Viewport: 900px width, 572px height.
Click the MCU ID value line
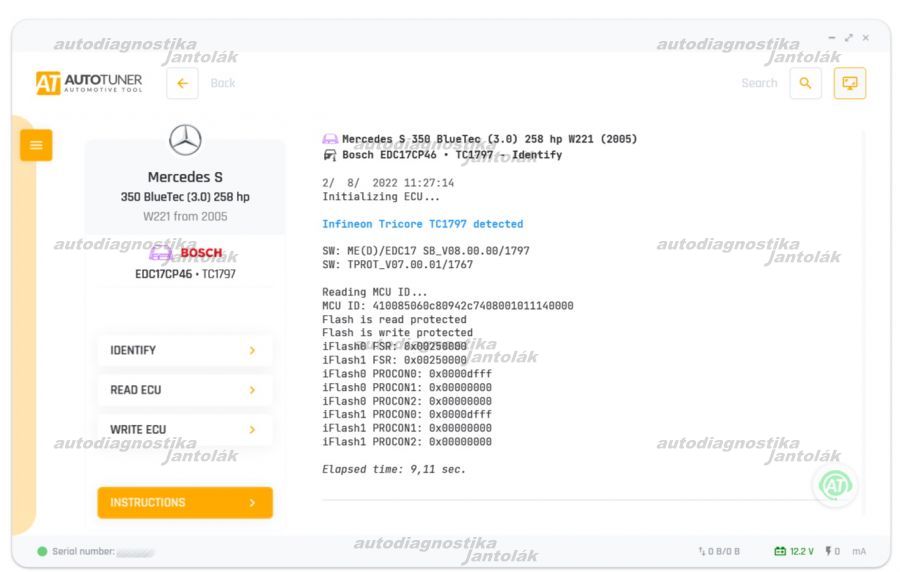click(448, 306)
